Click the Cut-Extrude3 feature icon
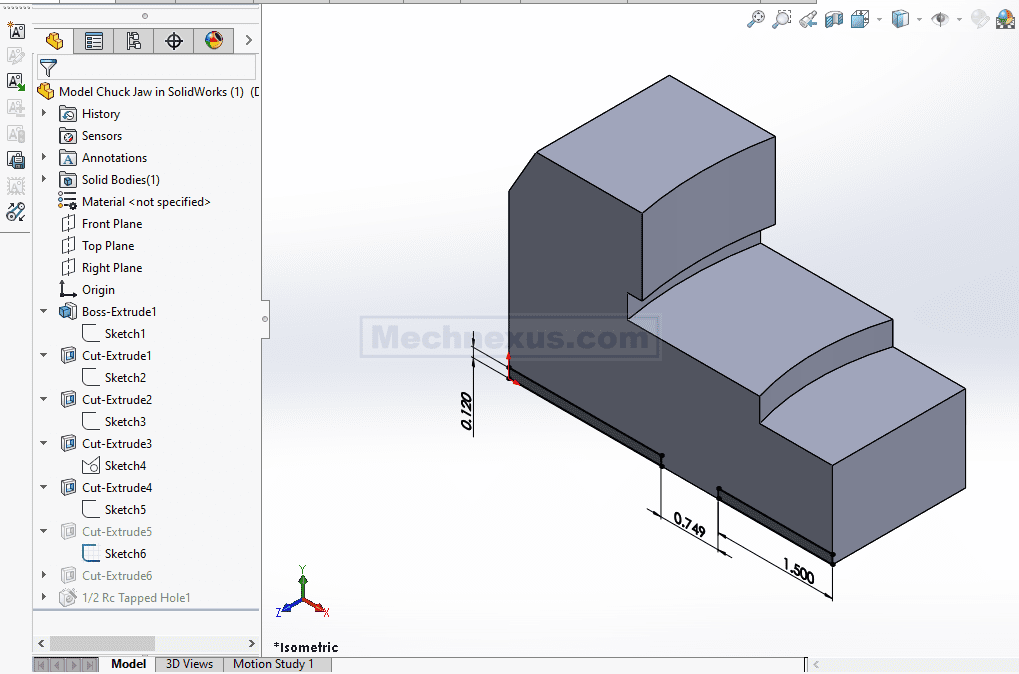 click(x=68, y=443)
